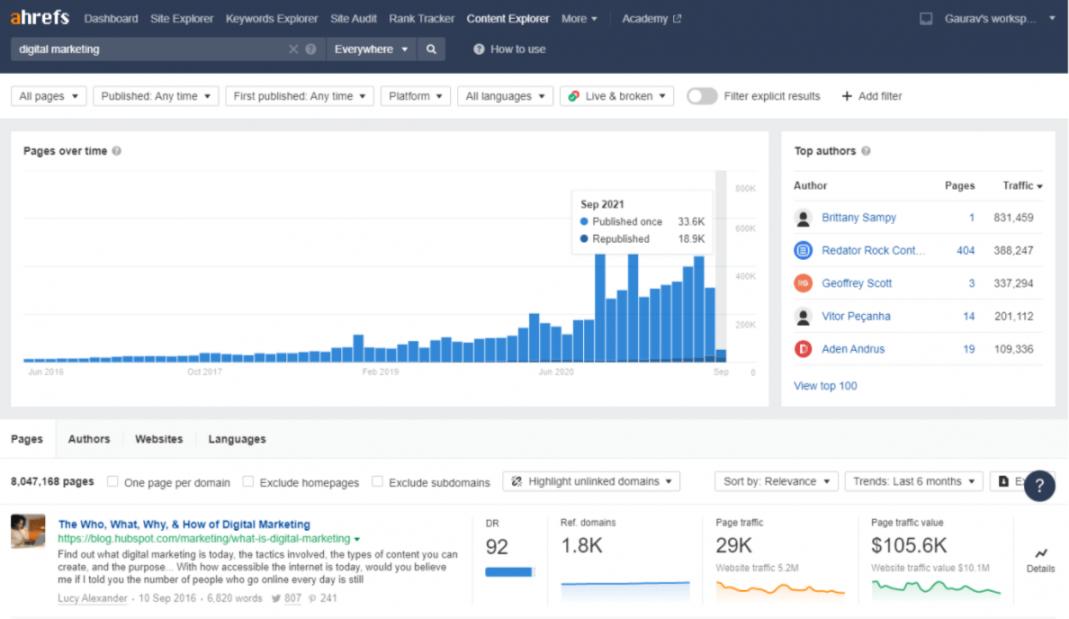
Task: Expand the Sort by: Relevance dropdown
Action: pyautogui.click(x=776, y=481)
